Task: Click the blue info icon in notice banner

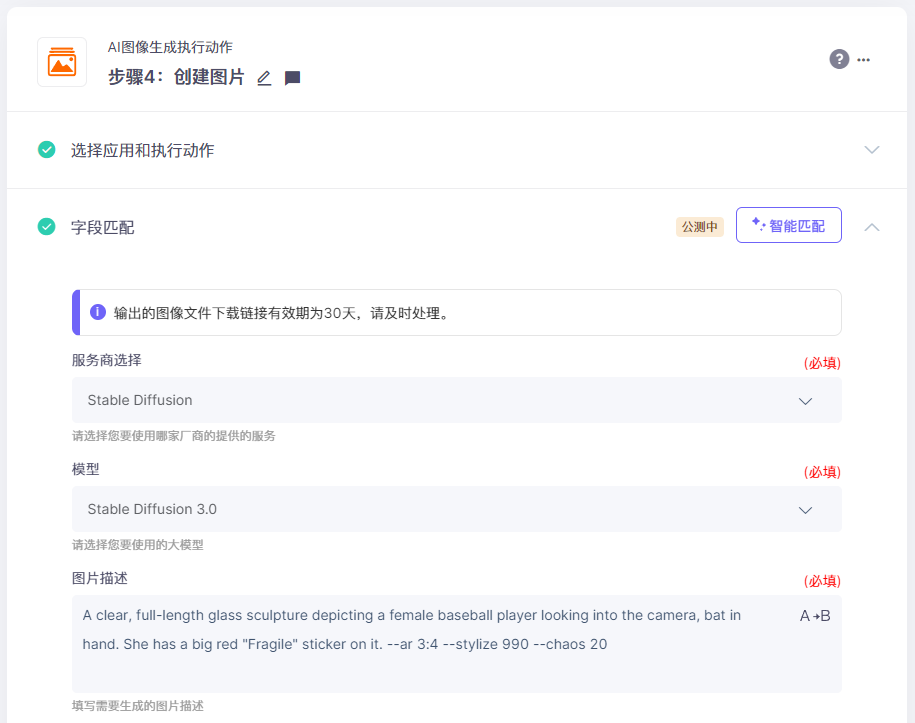Action: click(x=98, y=312)
